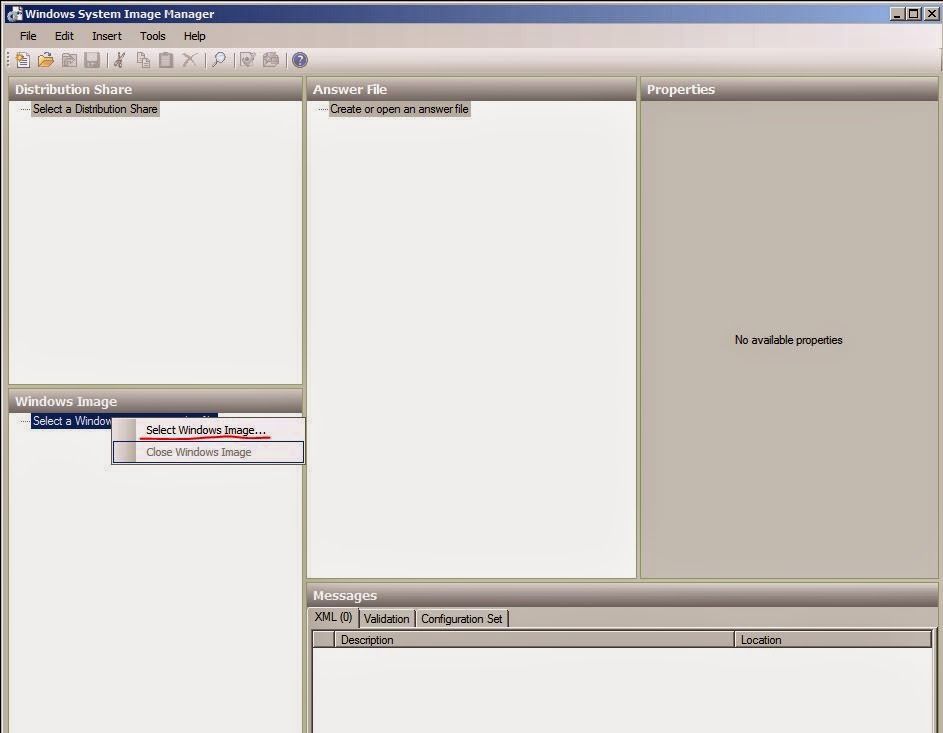The image size is (943, 733).
Task: Click the Copy toolbar icon
Action: [143, 60]
